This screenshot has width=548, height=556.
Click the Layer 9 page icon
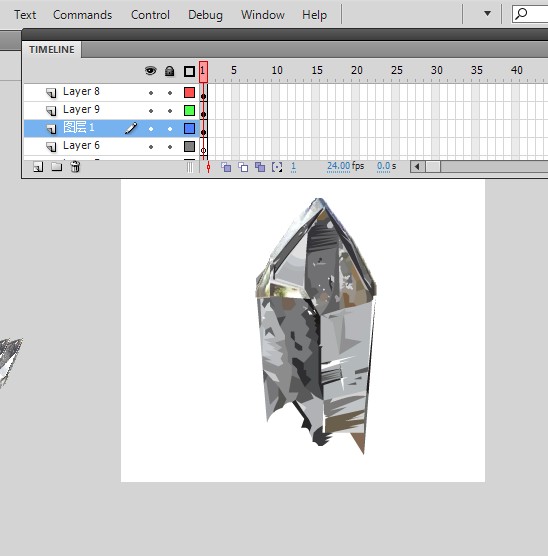(x=51, y=111)
